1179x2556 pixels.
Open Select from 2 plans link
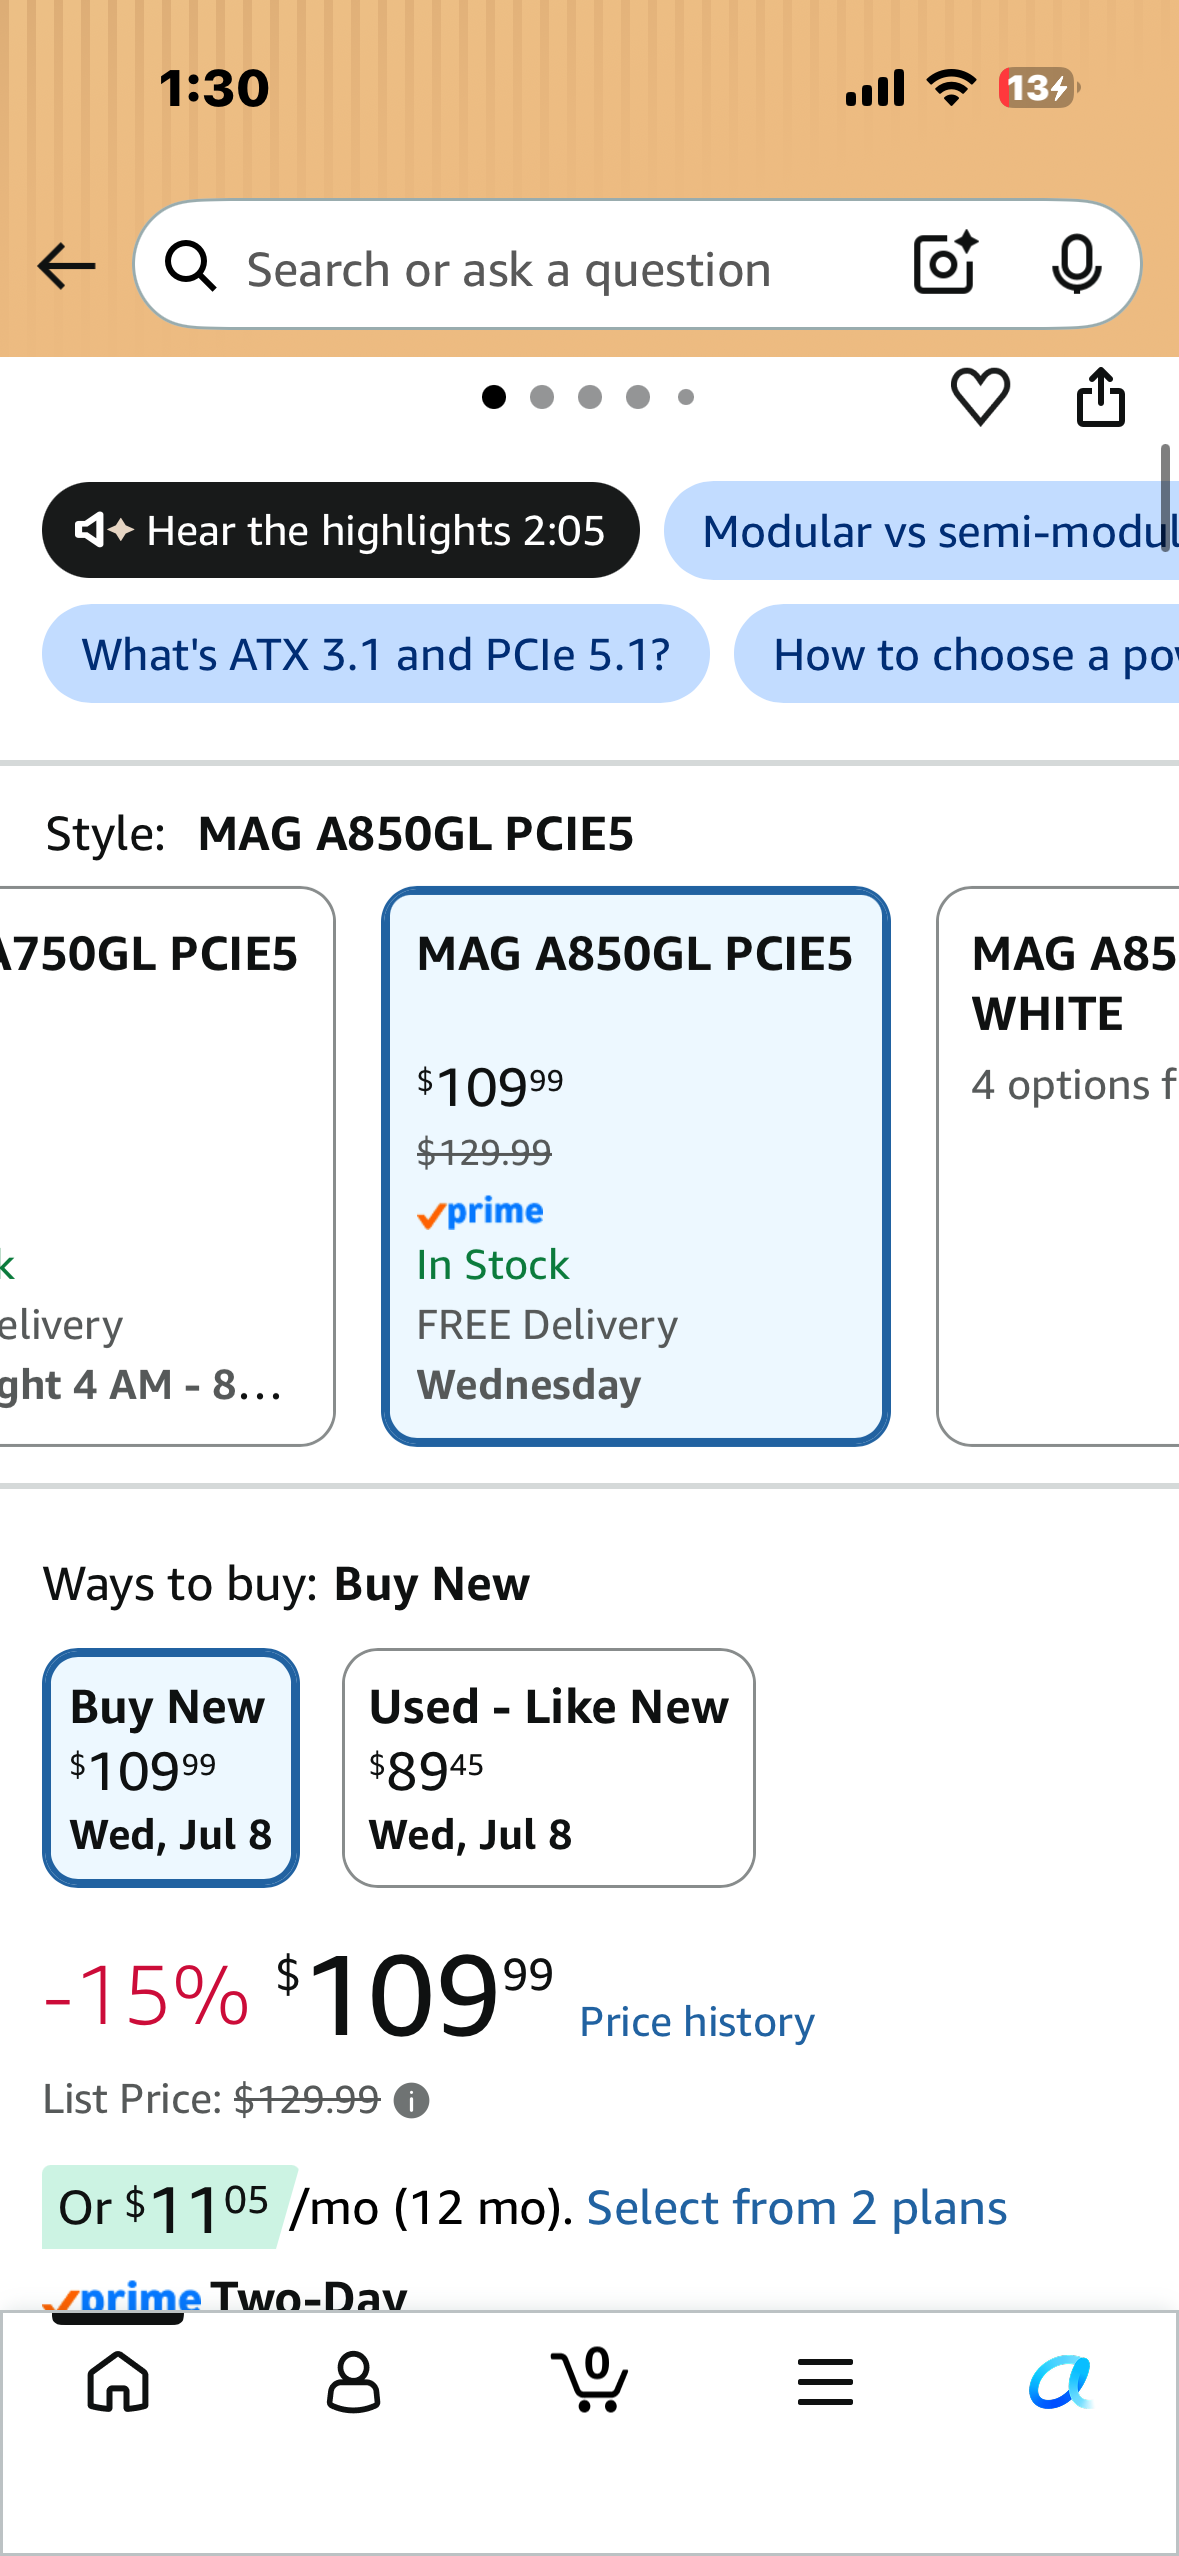click(x=796, y=2208)
